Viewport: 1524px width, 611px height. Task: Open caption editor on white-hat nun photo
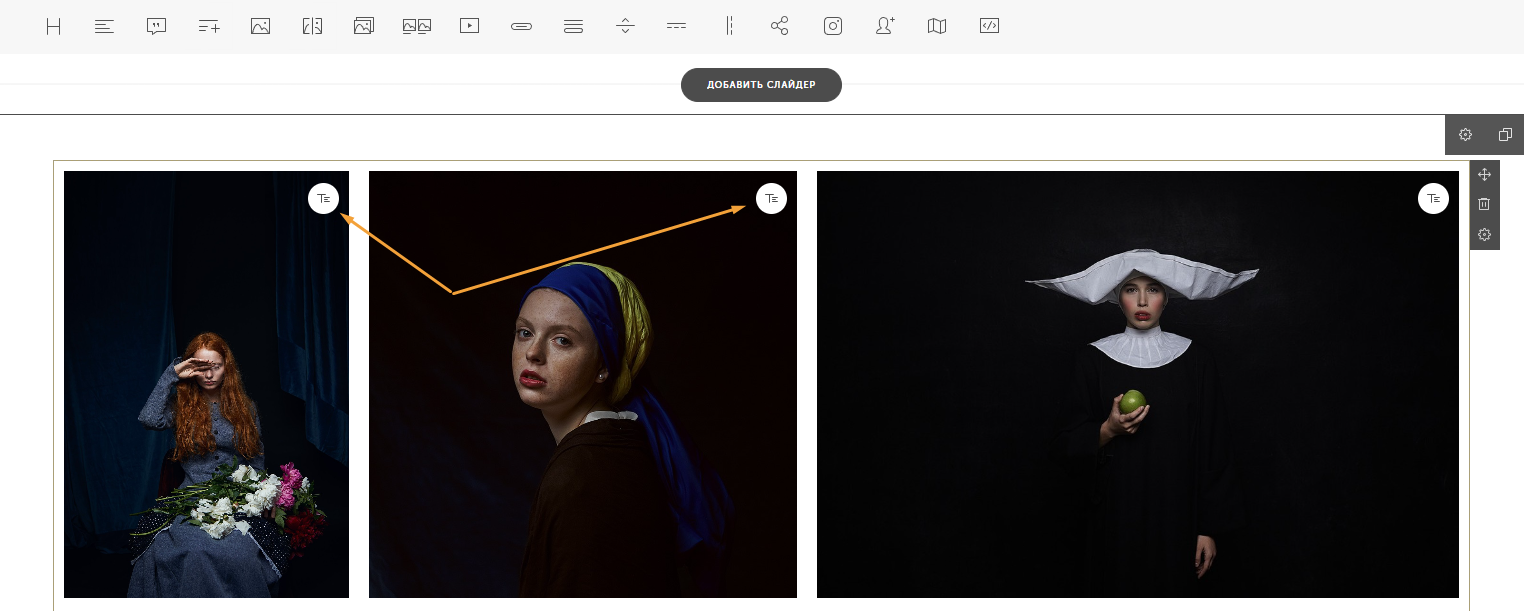[x=1433, y=199]
